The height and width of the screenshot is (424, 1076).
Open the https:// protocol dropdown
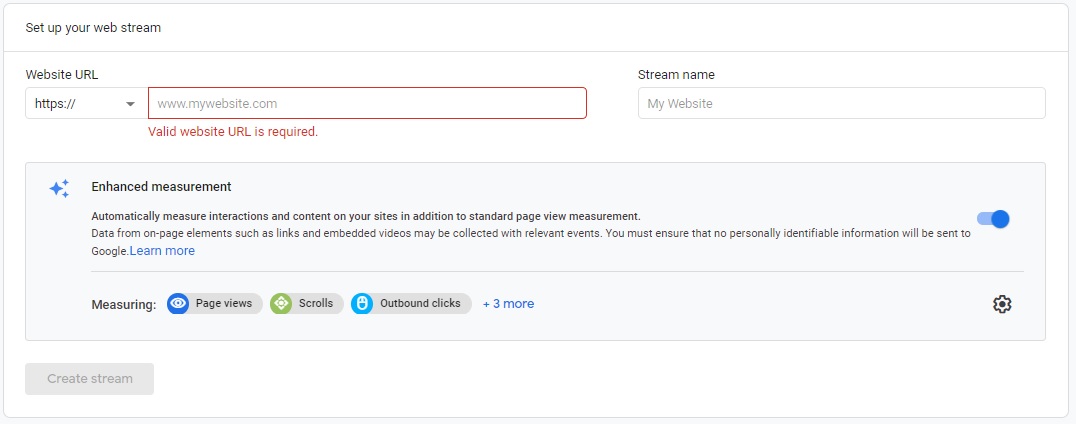84,104
